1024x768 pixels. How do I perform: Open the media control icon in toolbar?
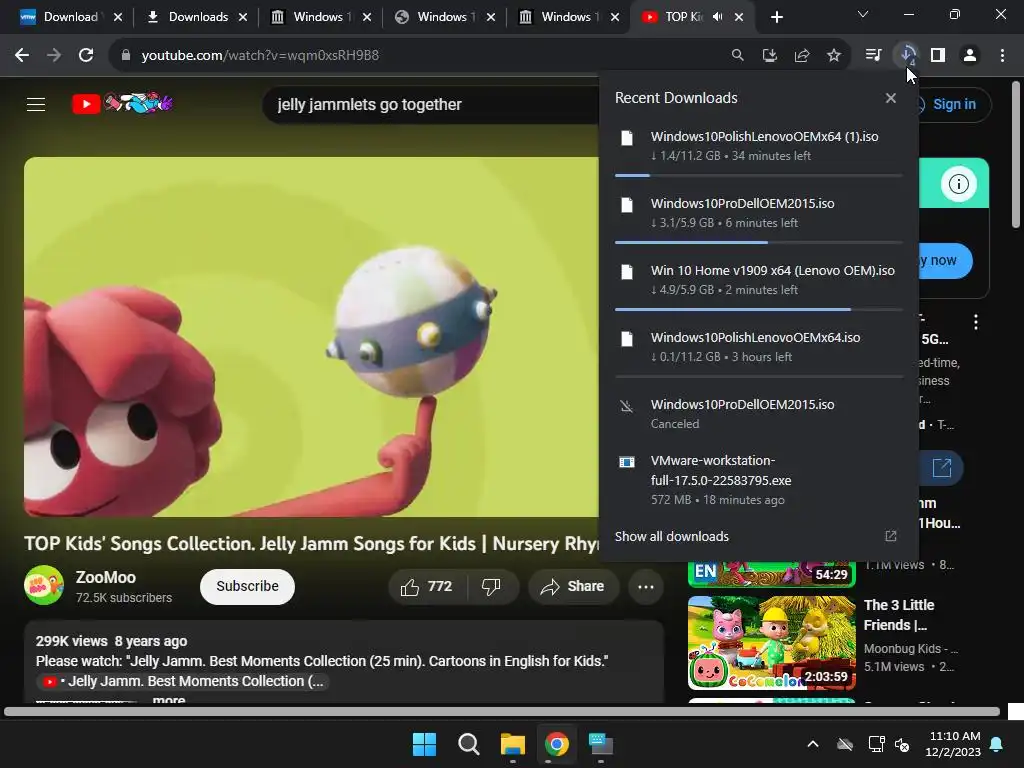(873, 56)
